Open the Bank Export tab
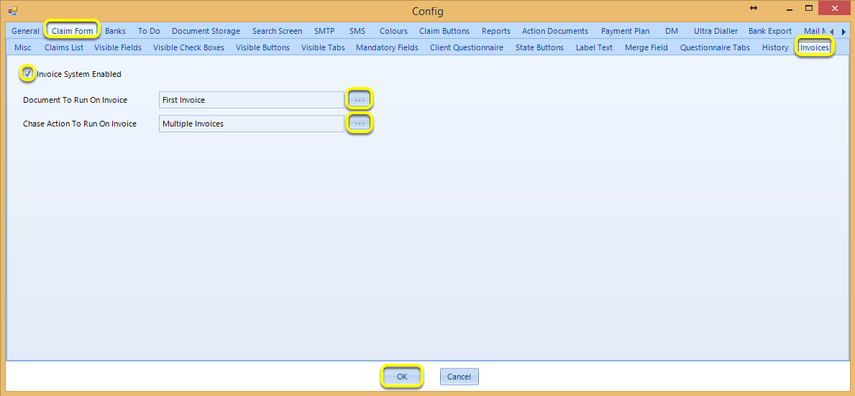The height and width of the screenshot is (396, 855). coord(770,31)
